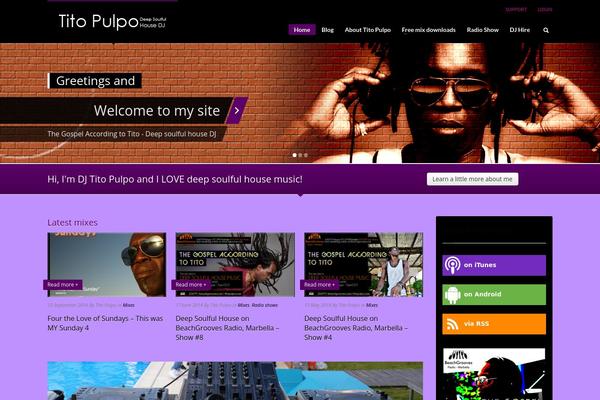Click the Android robot icon
Screen dimensions: 600x400
pos(452,294)
